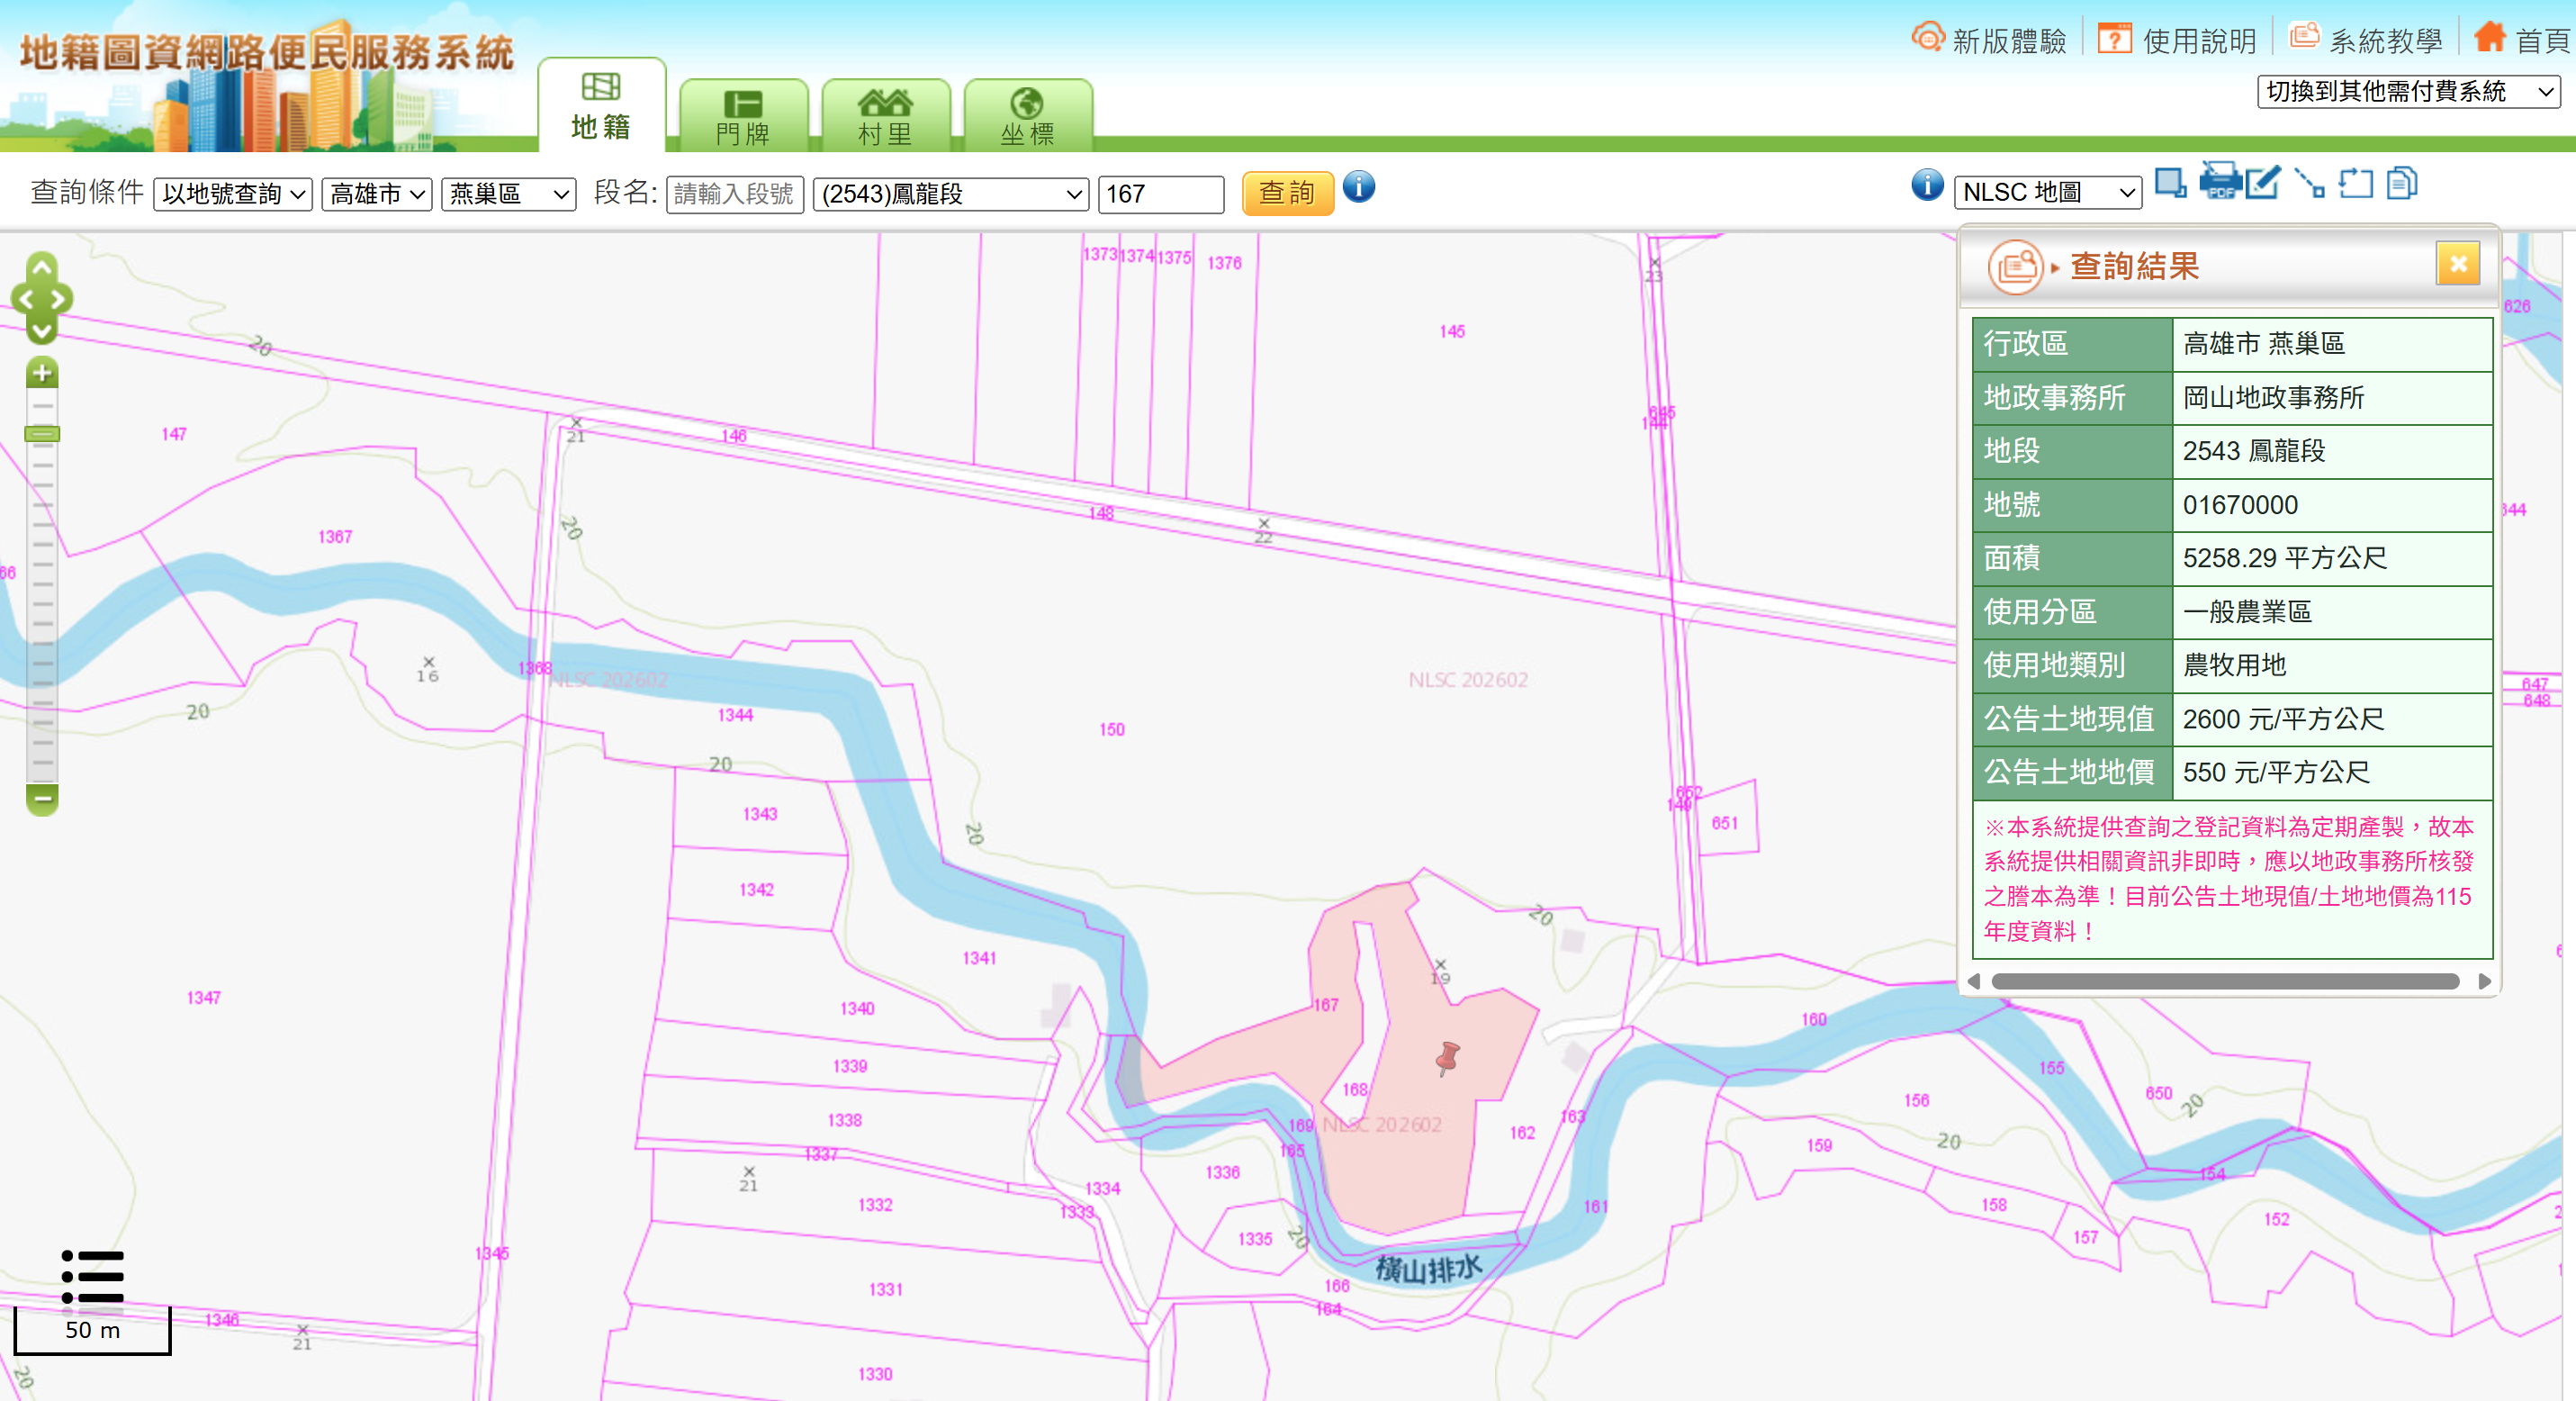Click the distance measure line tool
Image resolution: width=2576 pixels, height=1401 pixels.
click(x=2308, y=183)
